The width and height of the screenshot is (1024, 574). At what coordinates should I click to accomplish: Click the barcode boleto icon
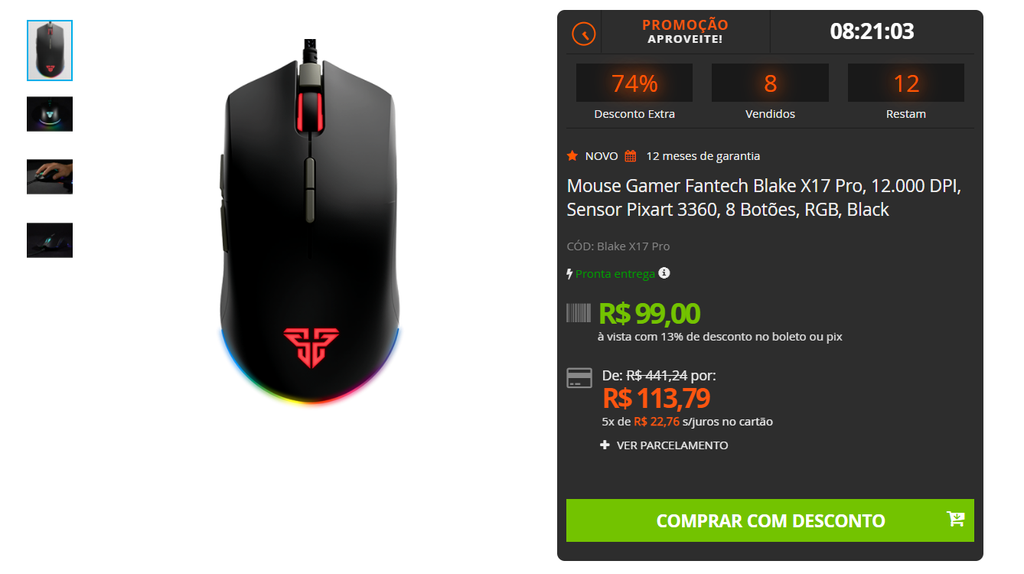(x=578, y=313)
